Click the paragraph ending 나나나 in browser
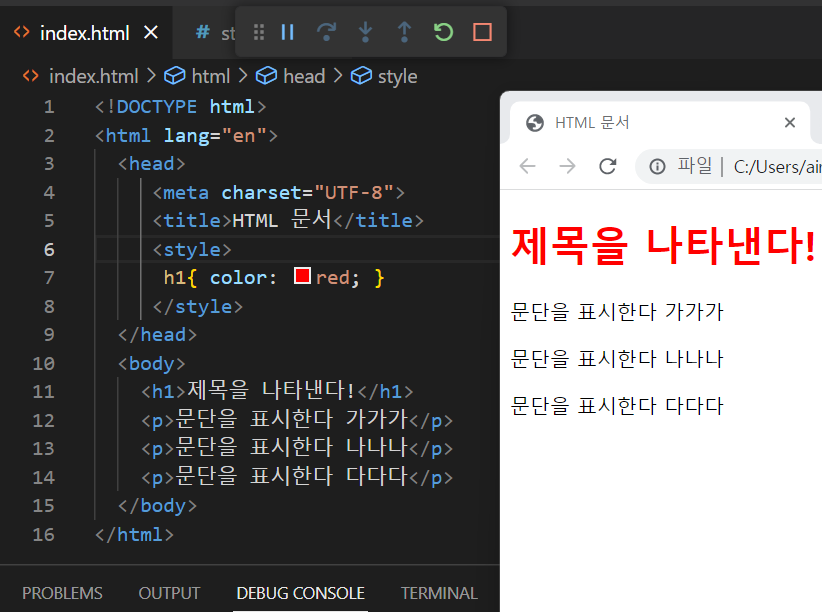This screenshot has width=822, height=612. [x=617, y=359]
